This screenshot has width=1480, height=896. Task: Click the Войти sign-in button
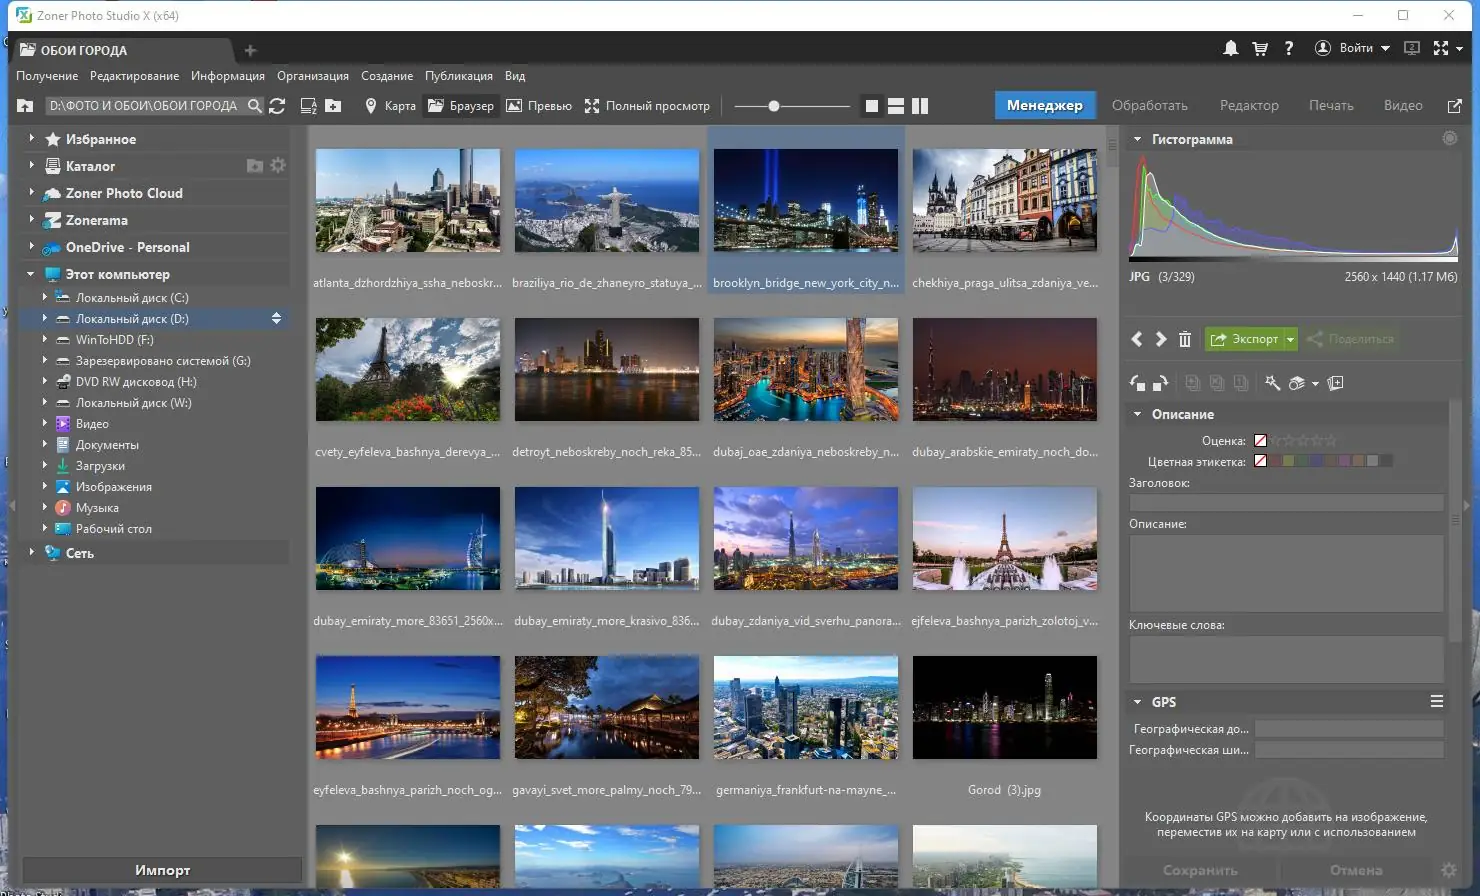1355,48
